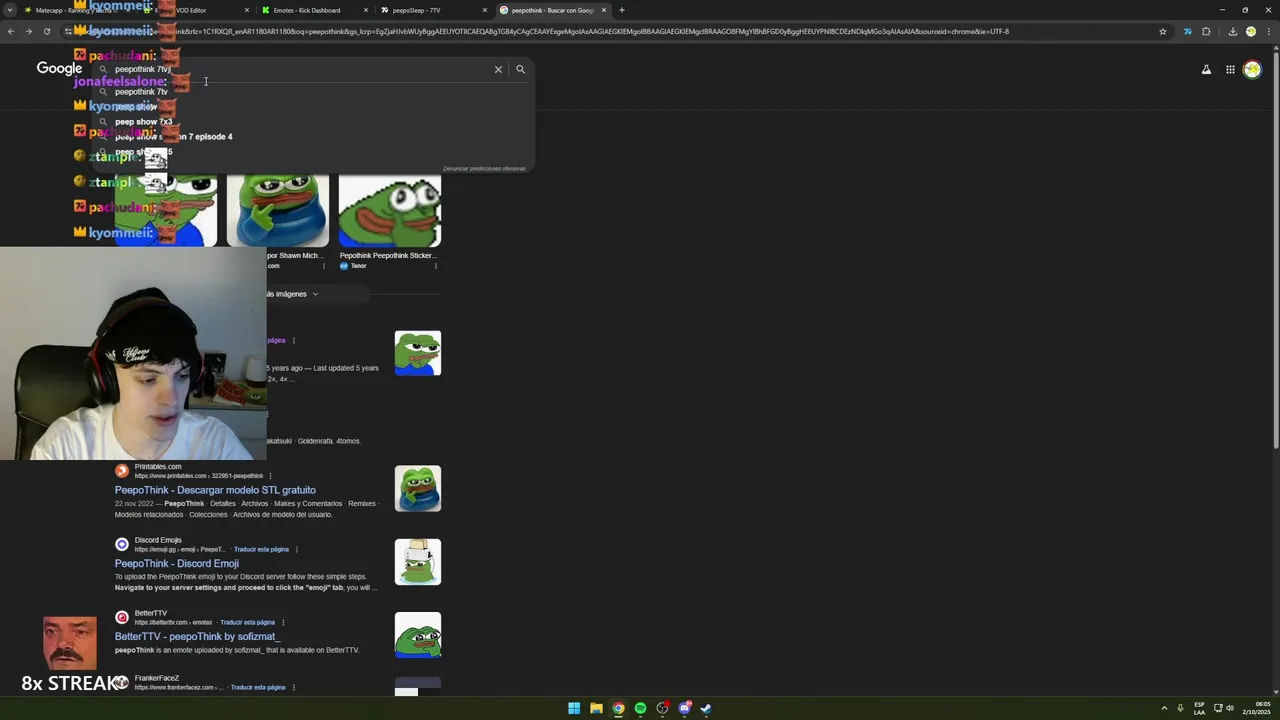Clear the search box with the X
Image resolution: width=1280 pixels, height=720 pixels.
(498, 69)
